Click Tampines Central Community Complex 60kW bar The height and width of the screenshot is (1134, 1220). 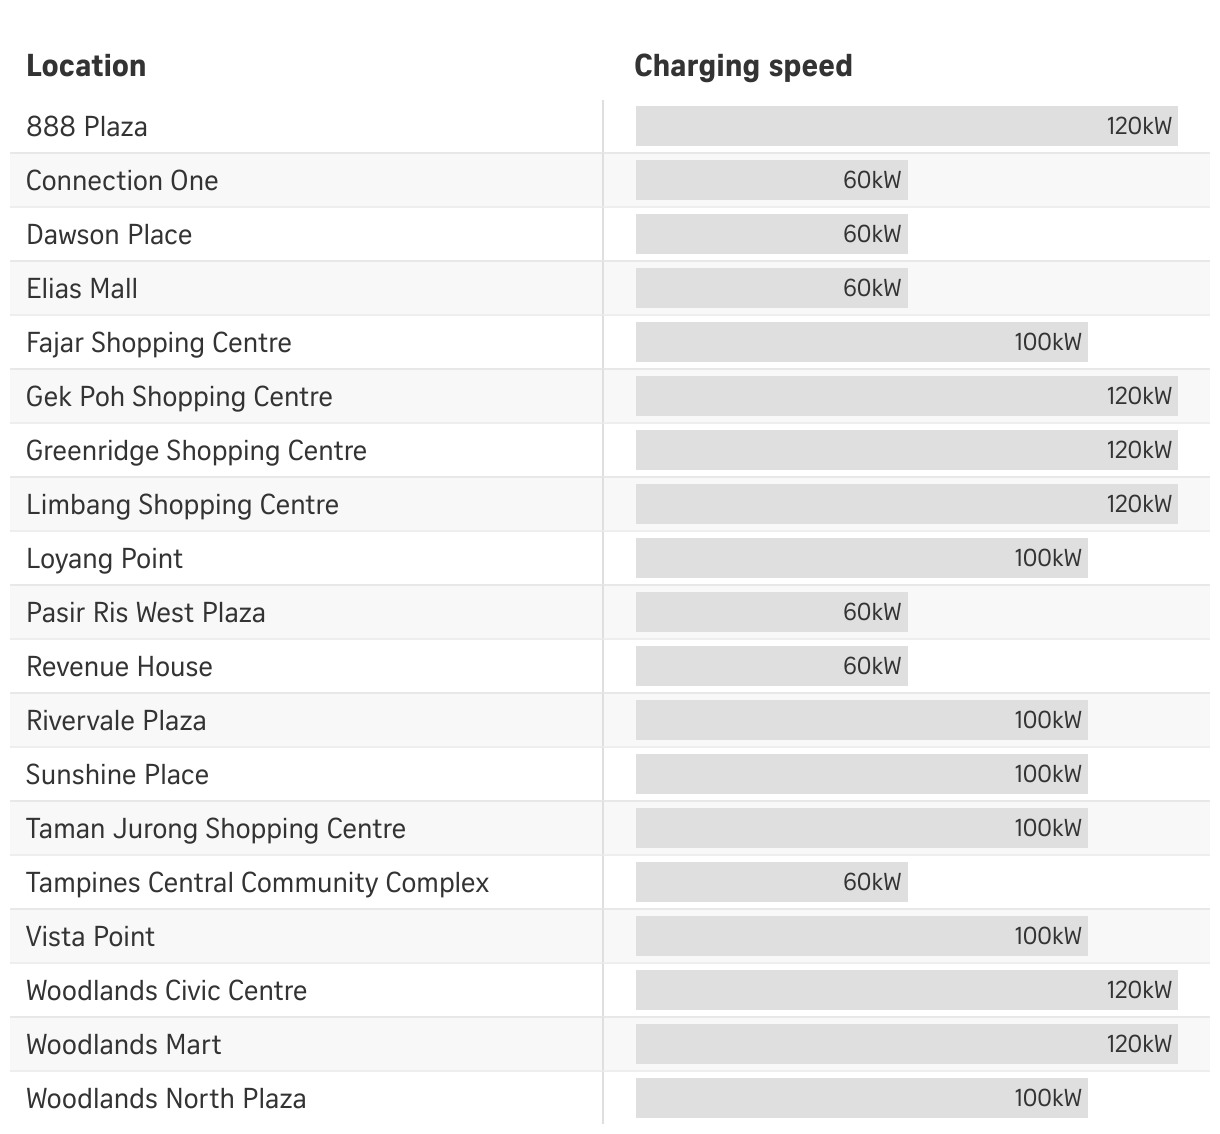(x=771, y=882)
